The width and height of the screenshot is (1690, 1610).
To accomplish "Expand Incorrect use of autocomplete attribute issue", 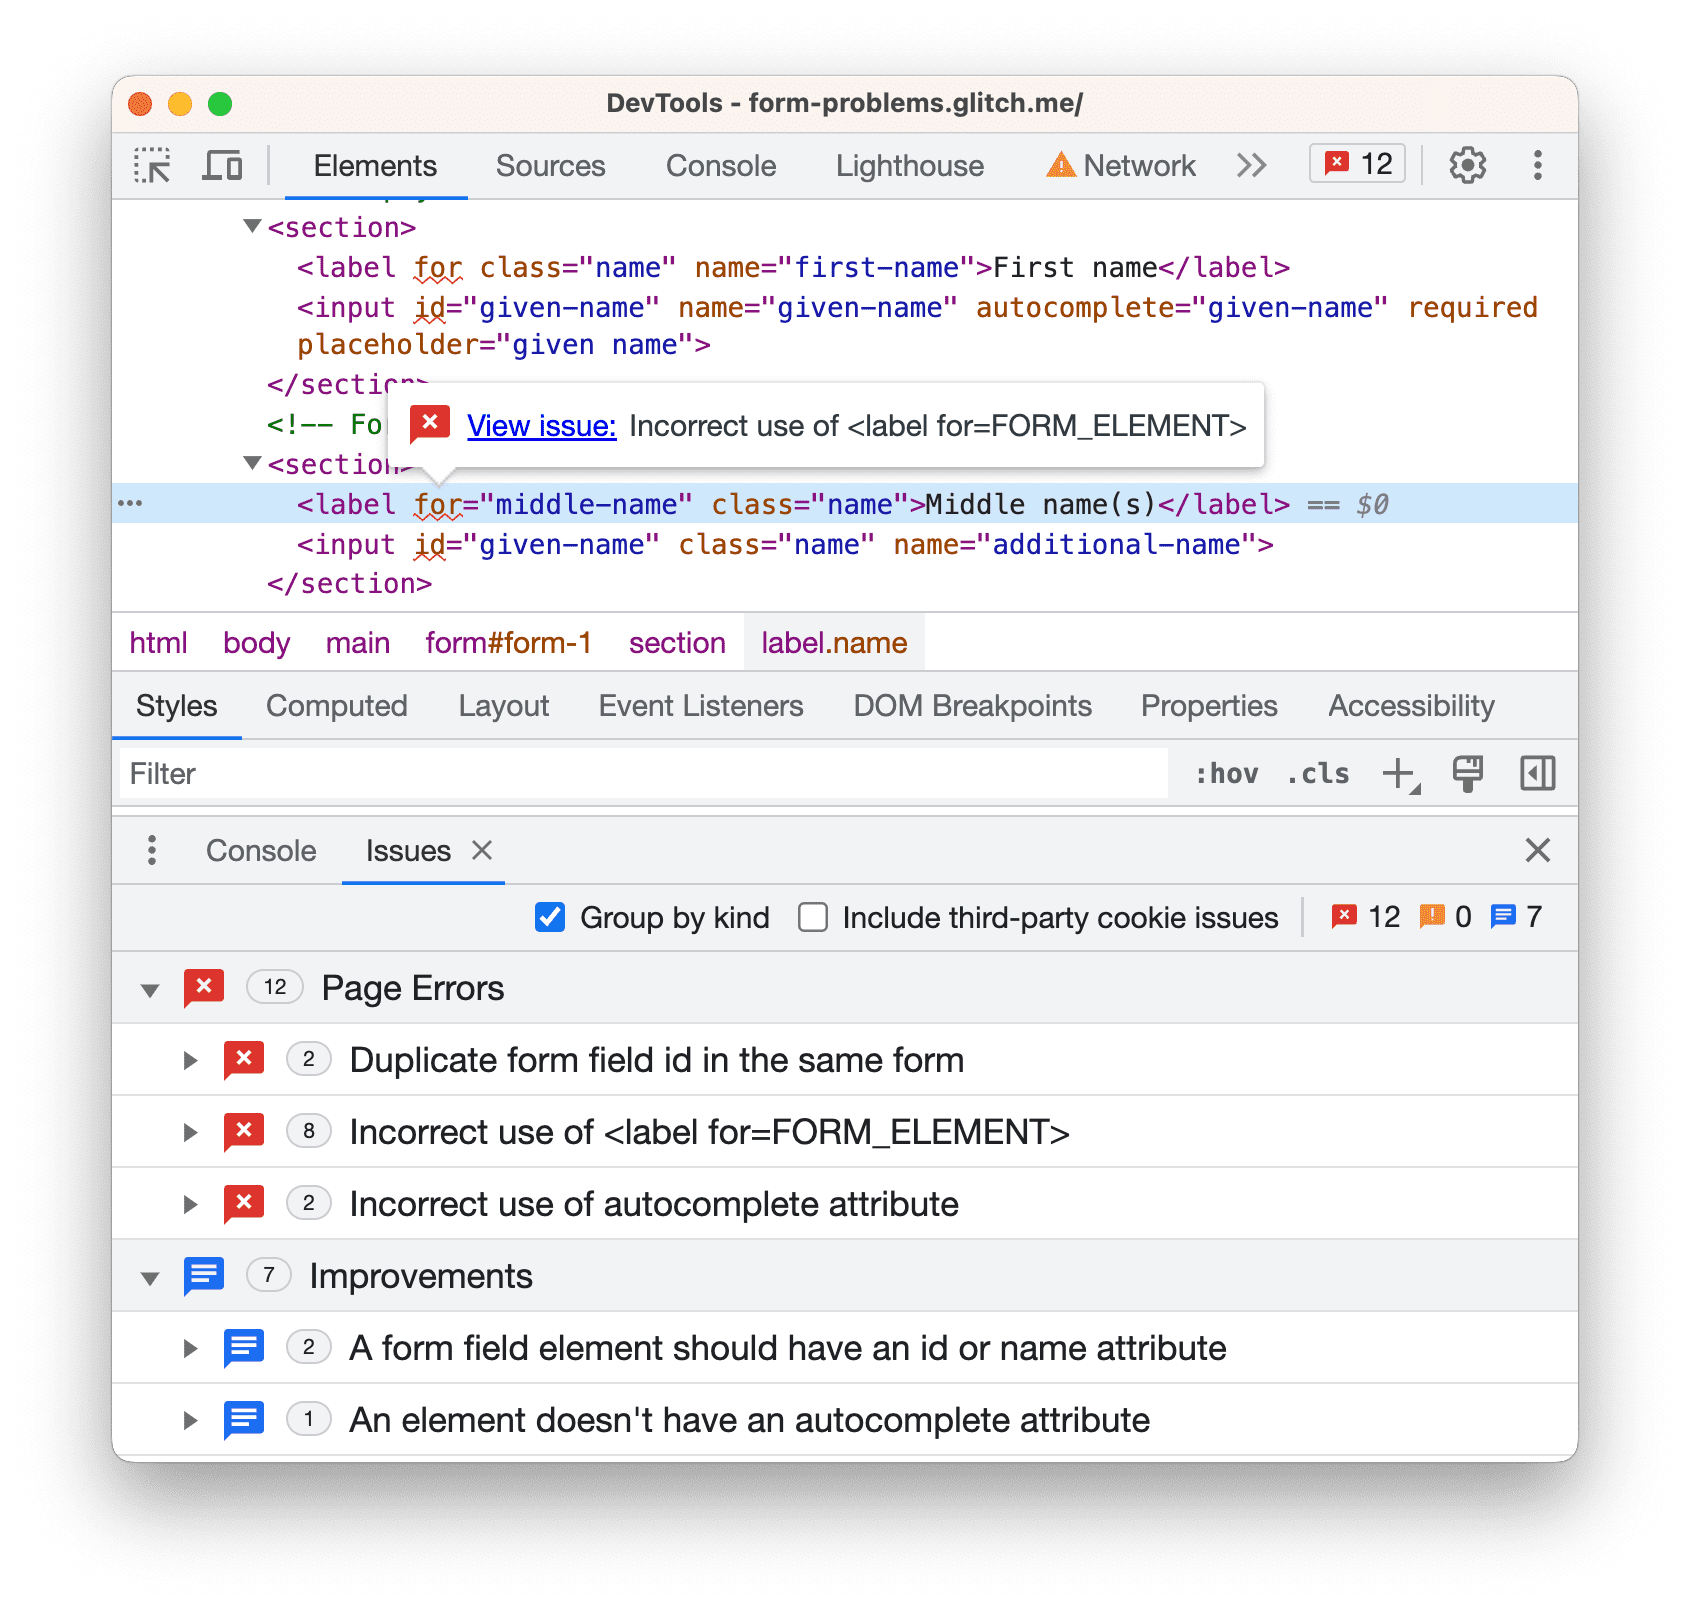I will (190, 1203).
